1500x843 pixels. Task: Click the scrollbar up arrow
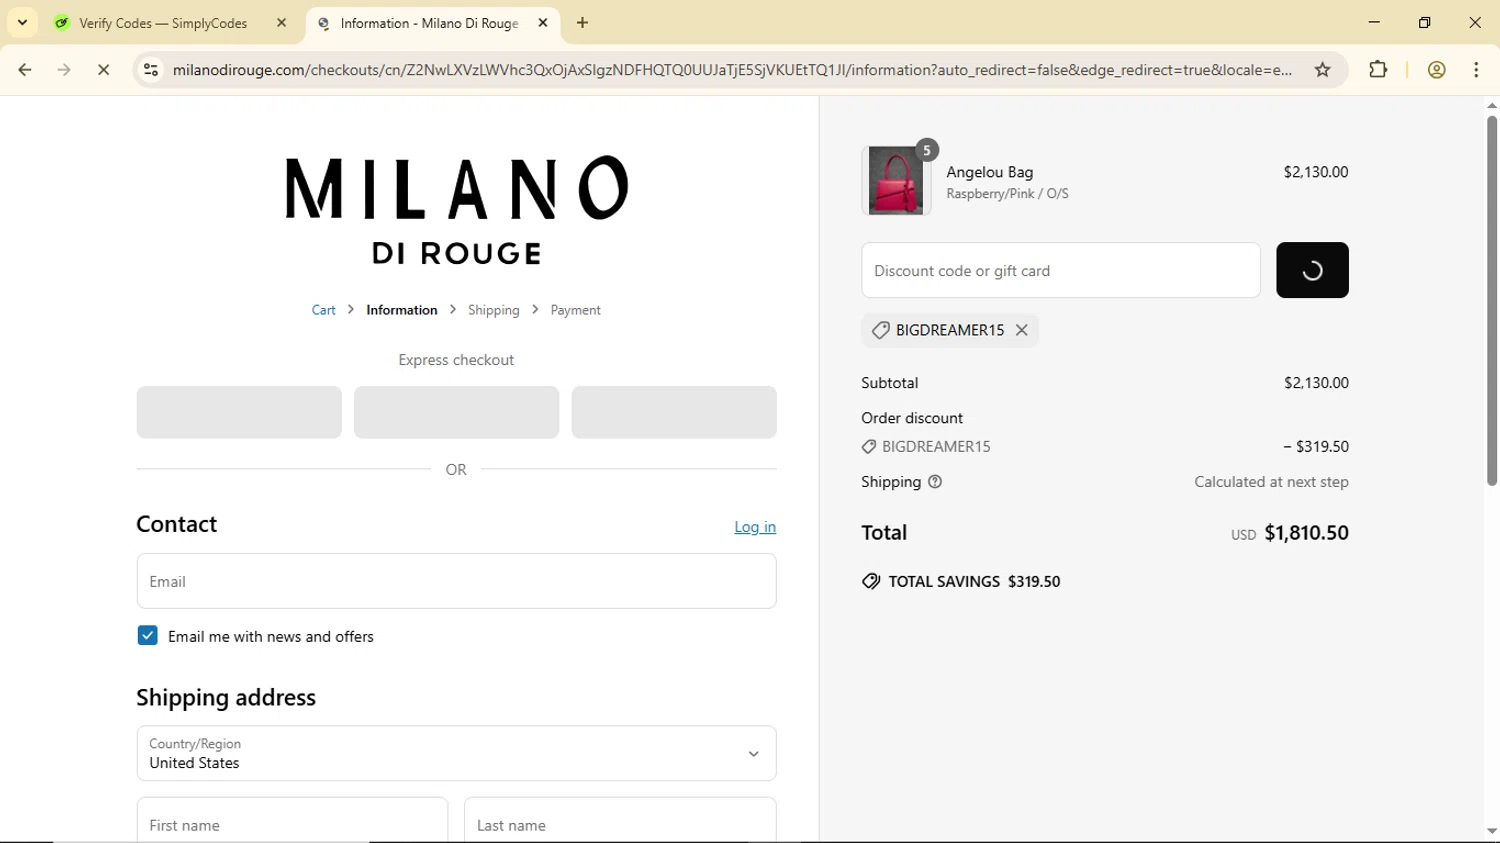[1492, 105]
